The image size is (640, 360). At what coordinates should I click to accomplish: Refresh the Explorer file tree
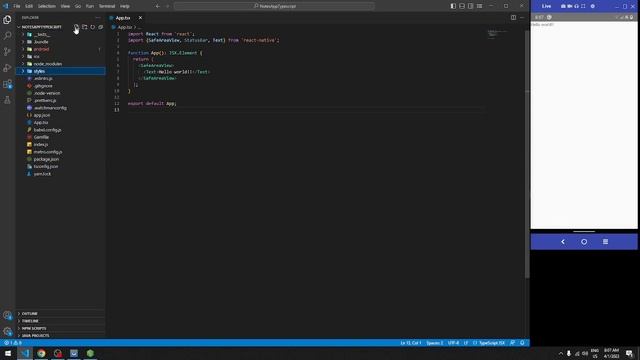tap(93, 27)
